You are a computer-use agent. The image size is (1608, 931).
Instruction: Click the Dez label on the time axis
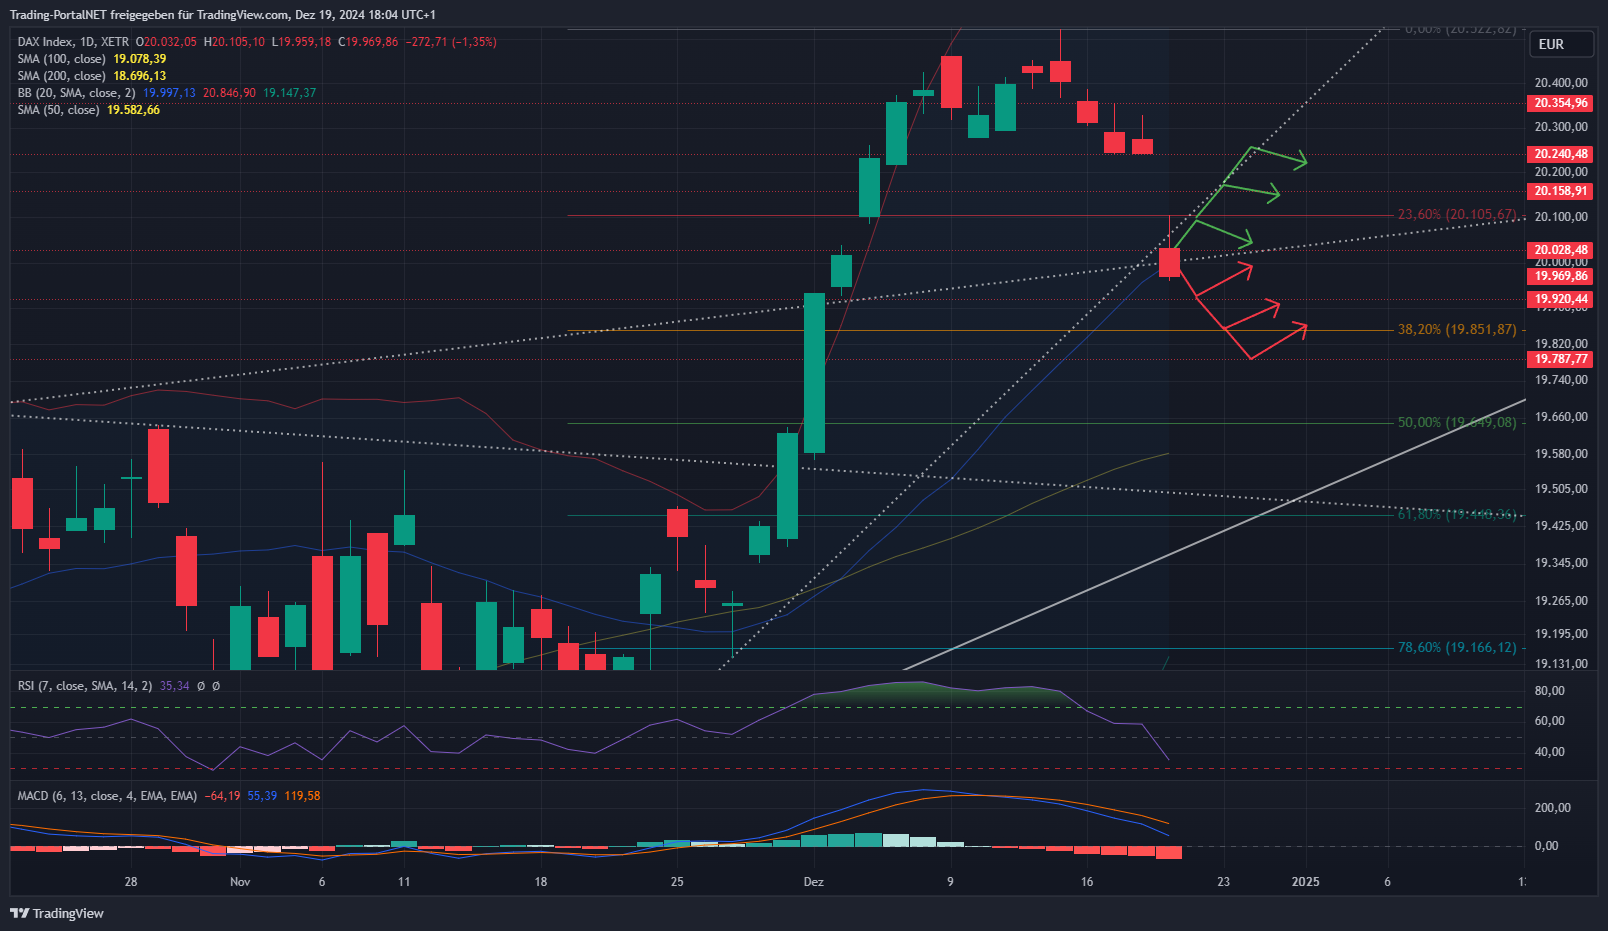click(814, 882)
